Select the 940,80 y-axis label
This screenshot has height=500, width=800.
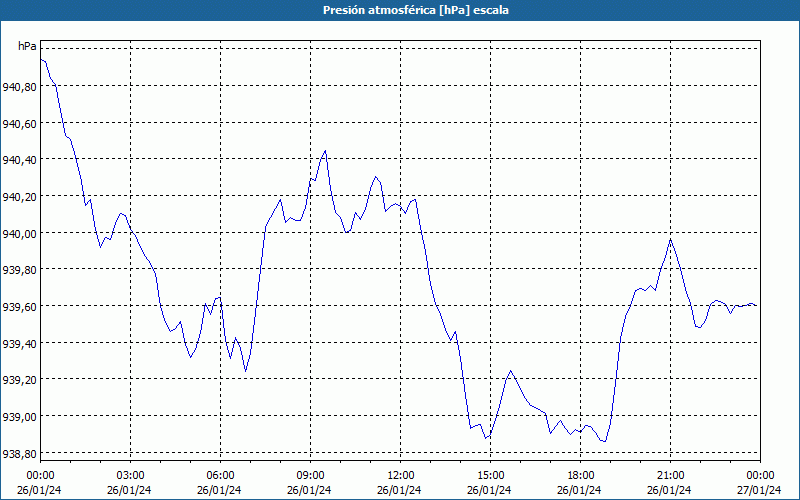(x=19, y=87)
